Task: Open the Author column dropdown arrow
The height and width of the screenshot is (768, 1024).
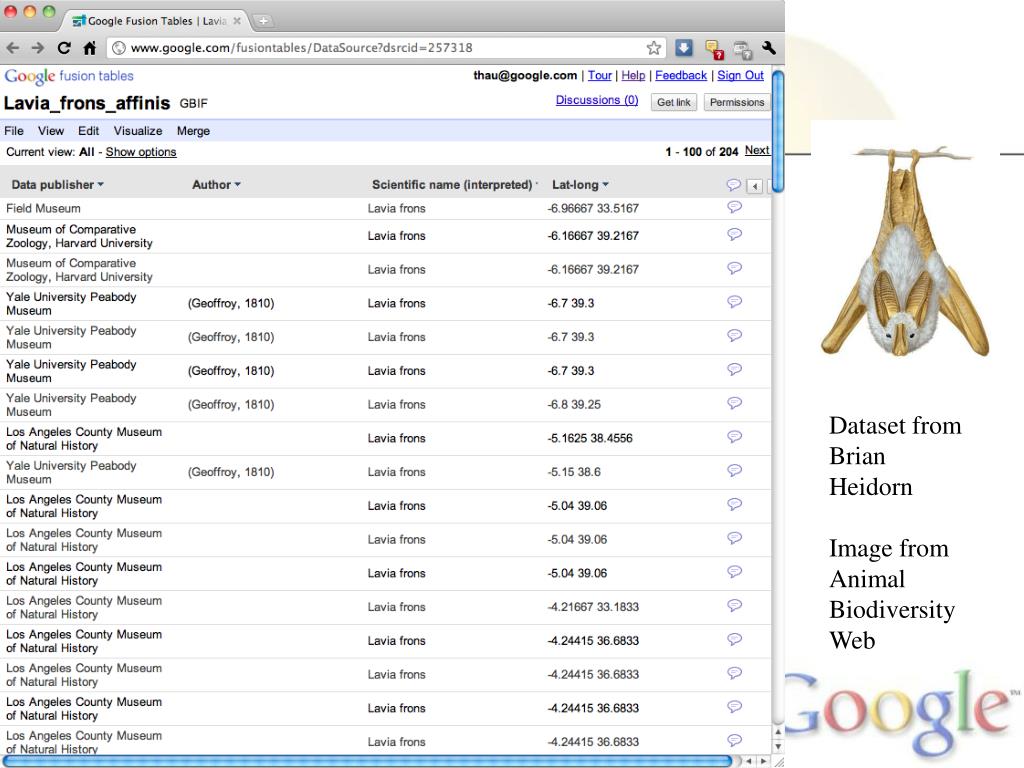Action: pyautogui.click(x=237, y=185)
